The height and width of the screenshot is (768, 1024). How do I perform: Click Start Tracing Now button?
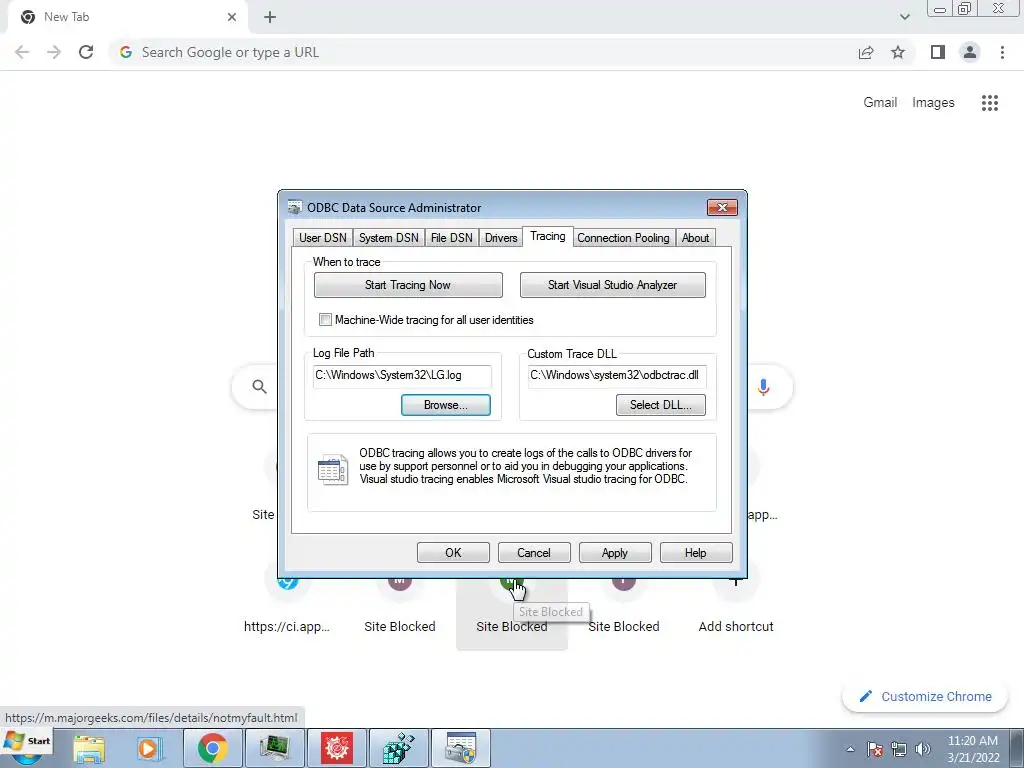[408, 285]
